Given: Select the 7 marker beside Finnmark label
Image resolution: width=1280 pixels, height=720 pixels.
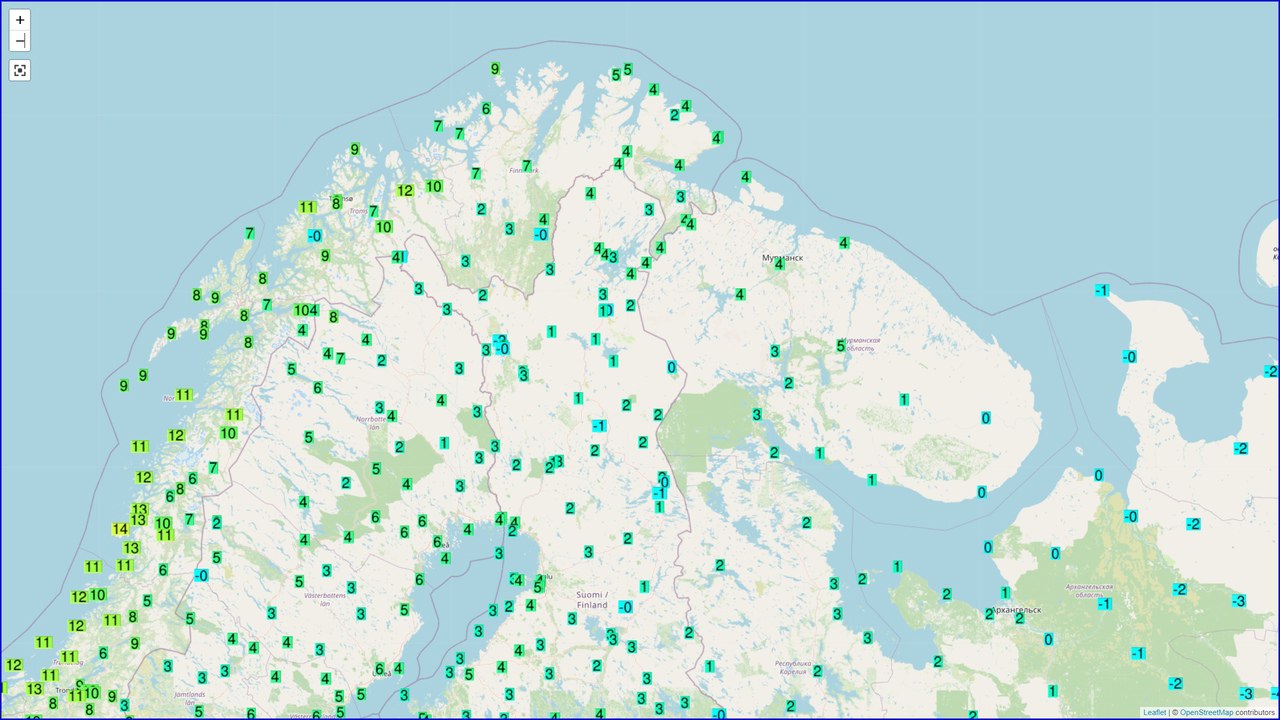Looking at the screenshot, I should (x=526, y=166).
